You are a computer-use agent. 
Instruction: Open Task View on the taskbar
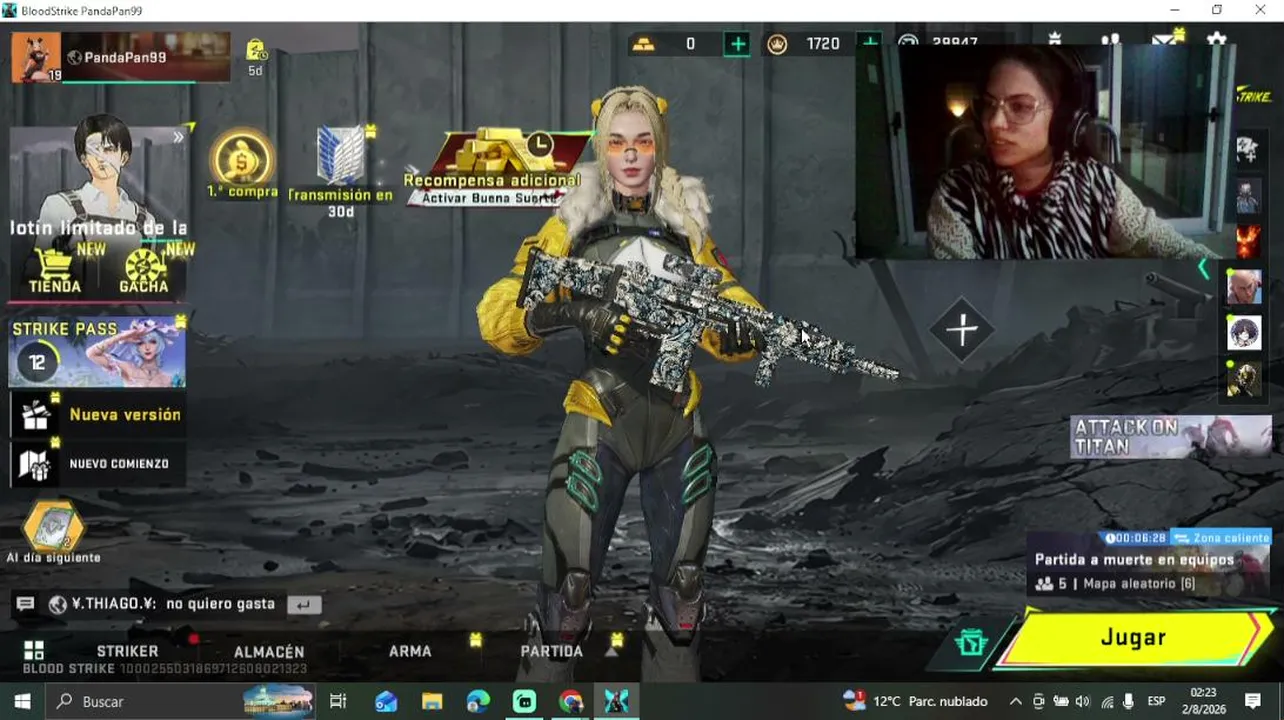click(338, 701)
